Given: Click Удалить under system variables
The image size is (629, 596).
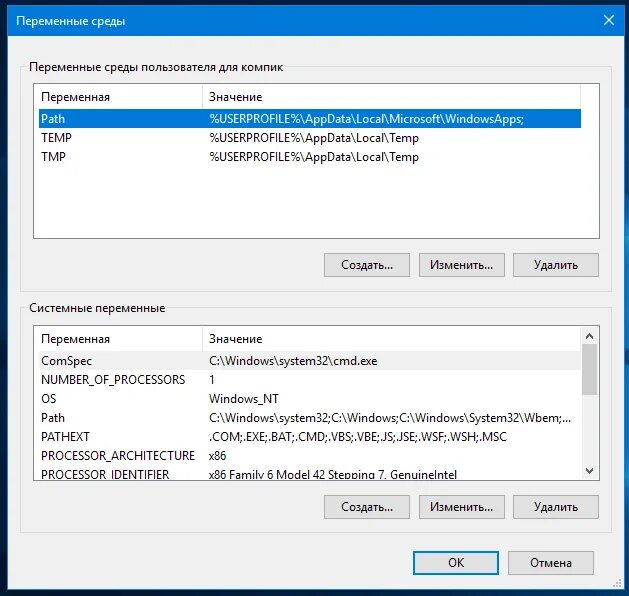Looking at the screenshot, I should (556, 507).
